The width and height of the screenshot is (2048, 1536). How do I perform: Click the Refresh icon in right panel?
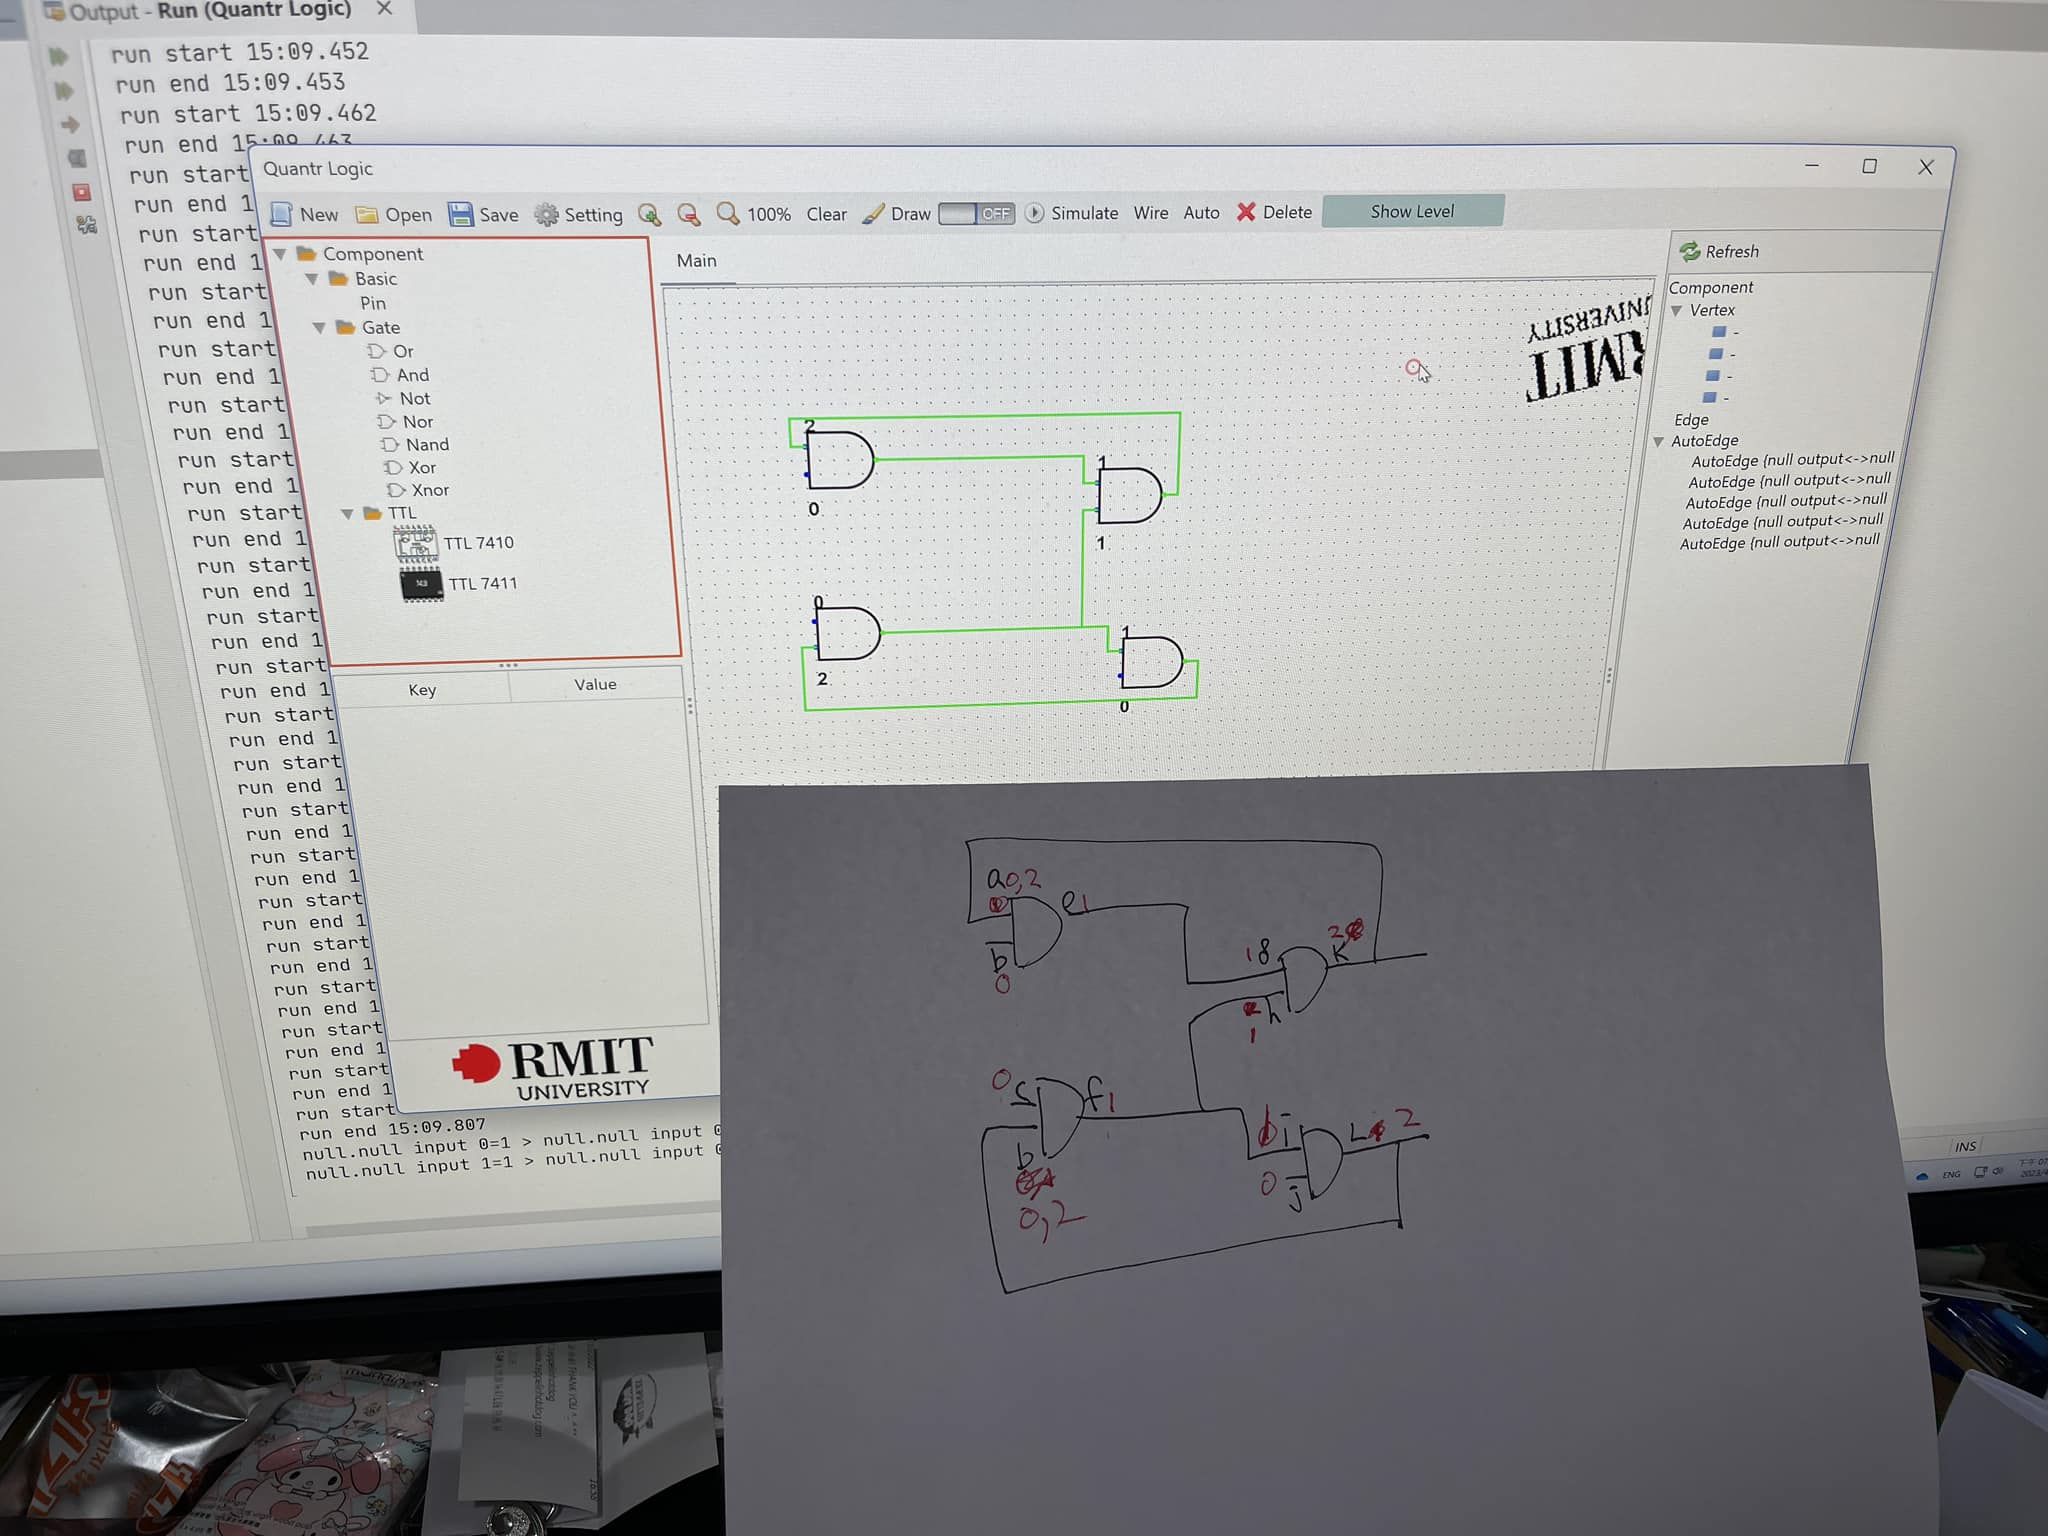coord(1690,251)
